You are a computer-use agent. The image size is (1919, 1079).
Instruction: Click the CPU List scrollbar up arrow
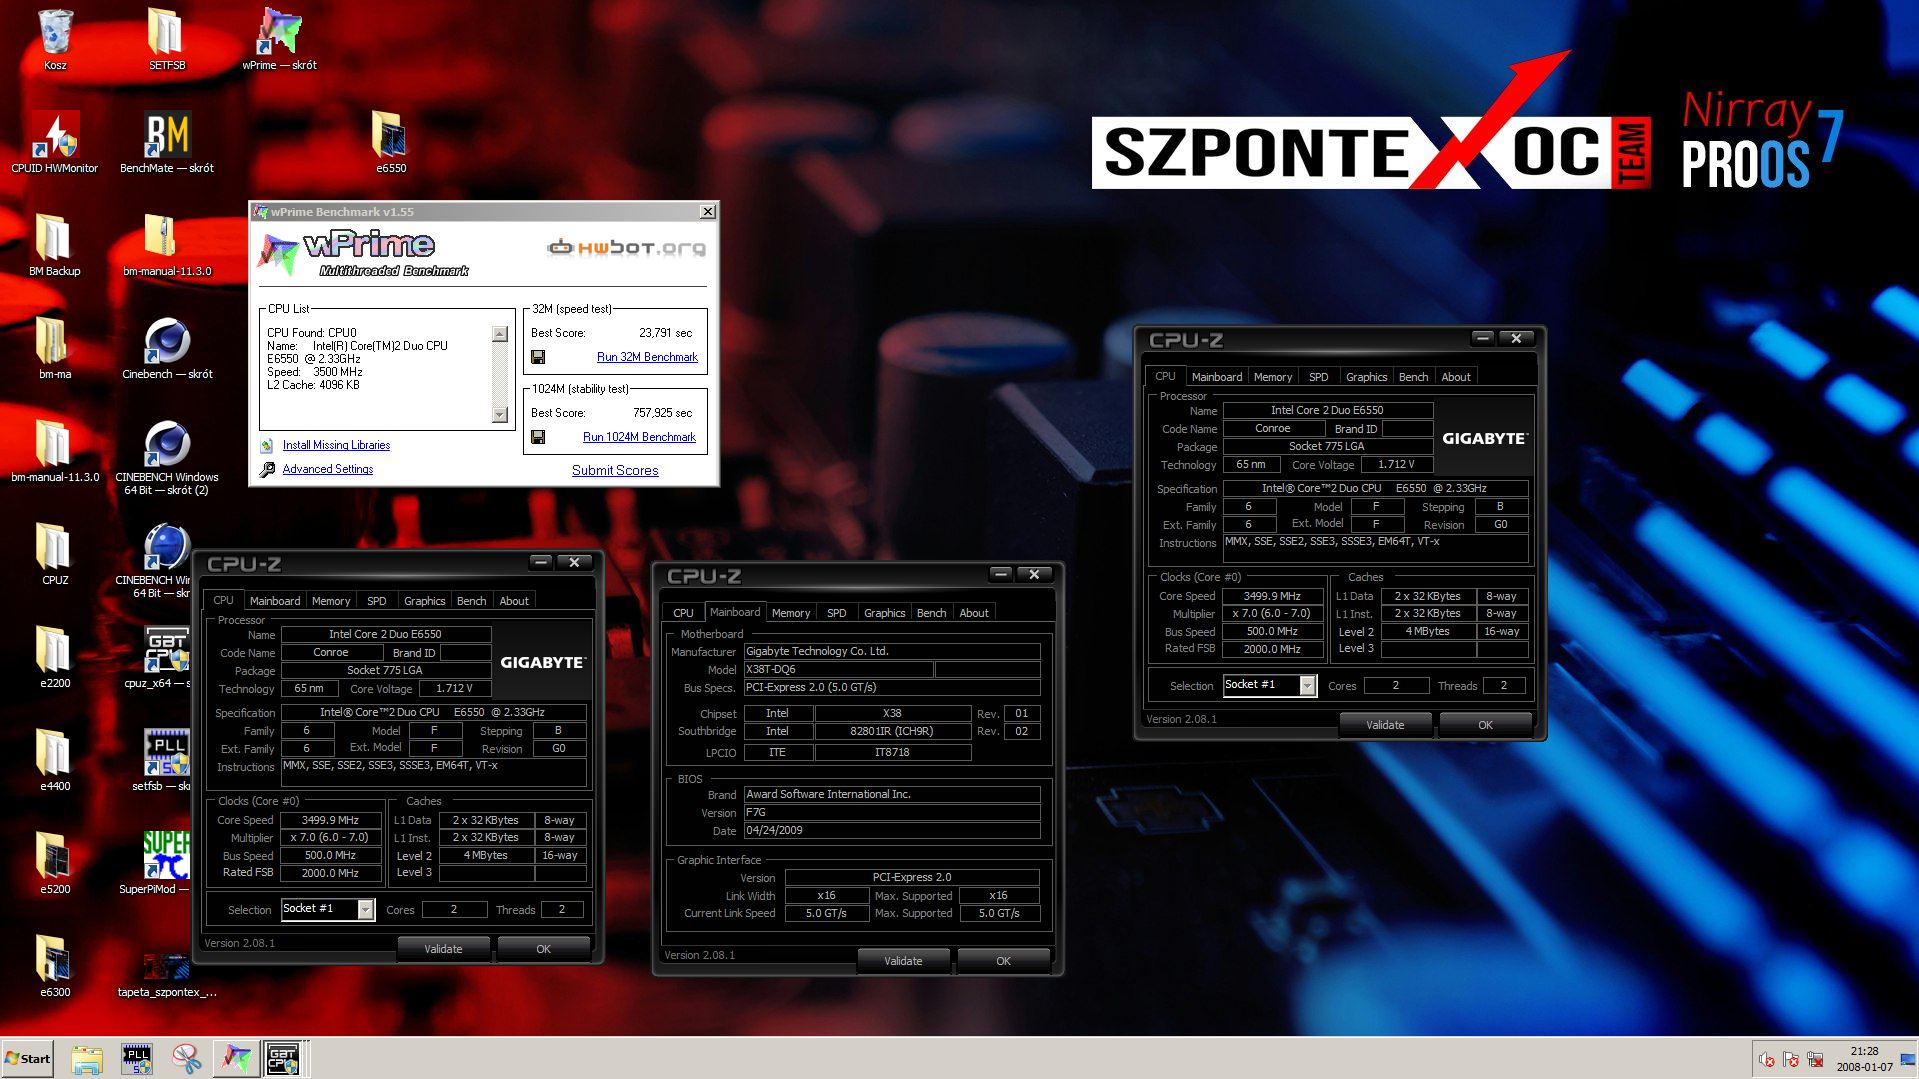[x=500, y=334]
